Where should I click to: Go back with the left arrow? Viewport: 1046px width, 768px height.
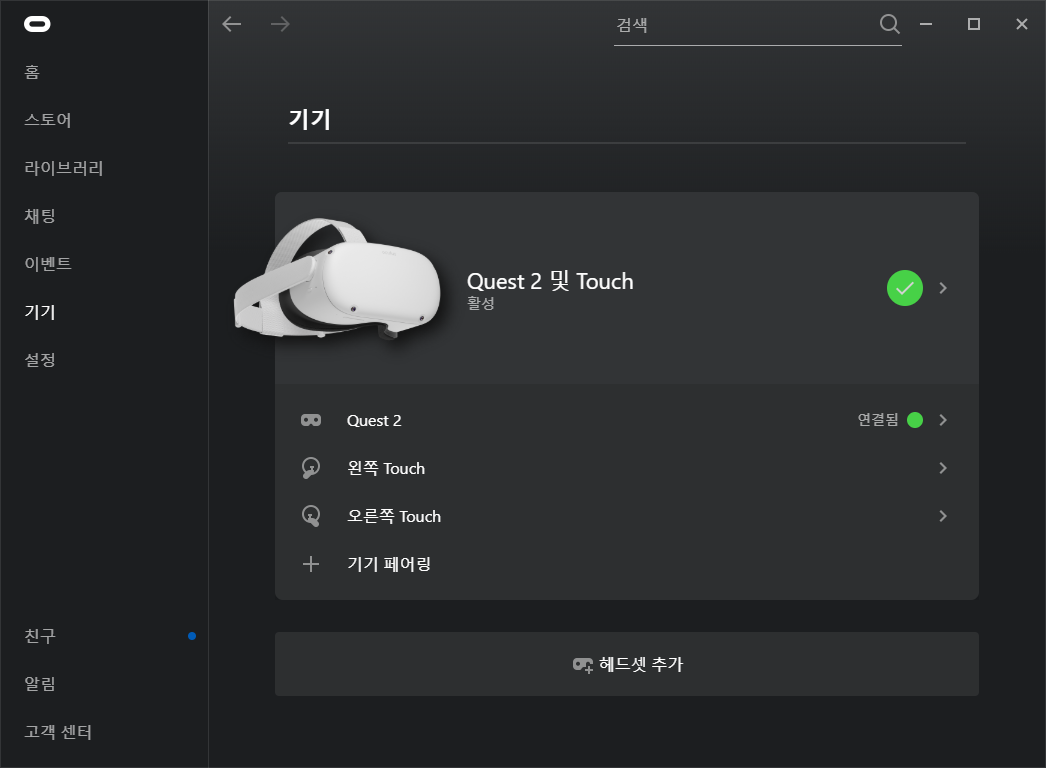(231, 24)
